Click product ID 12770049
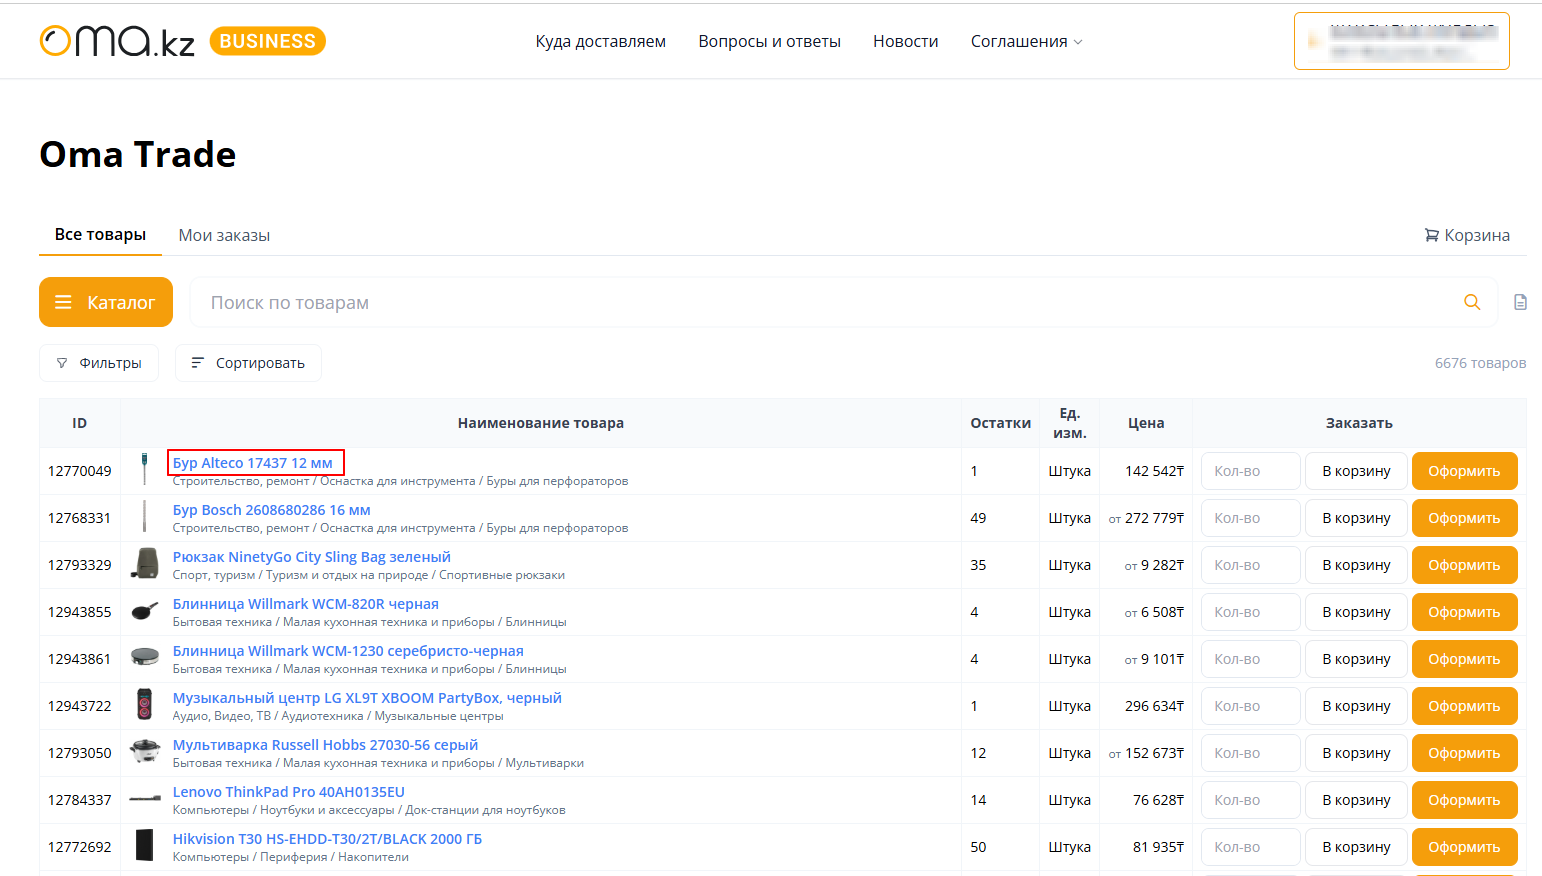Viewport: 1542px width, 876px height. (x=80, y=471)
